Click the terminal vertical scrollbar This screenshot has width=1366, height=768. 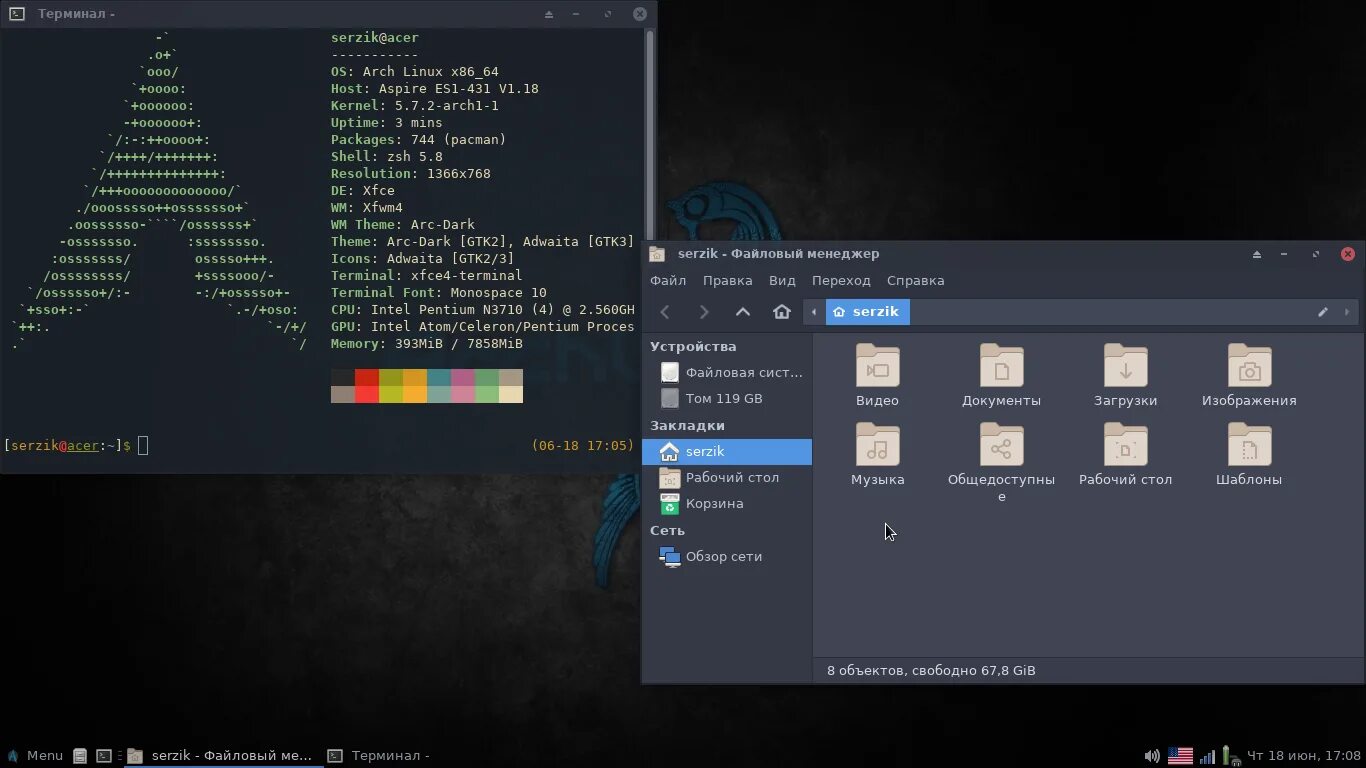pos(651,135)
